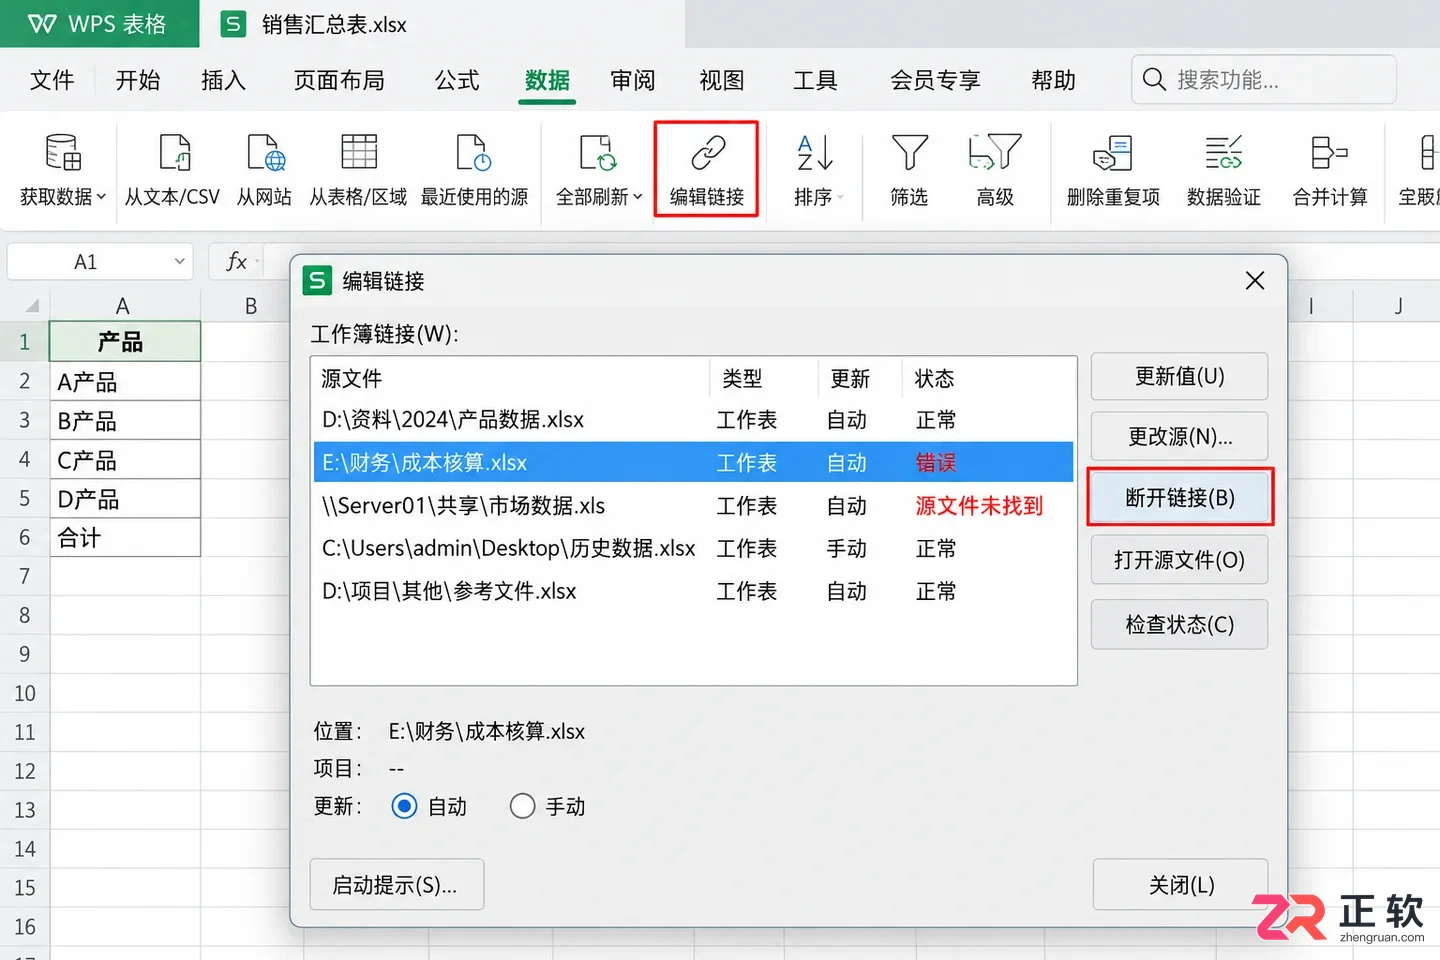Click the 断开链接(B) button
The height and width of the screenshot is (960, 1440).
[x=1180, y=498]
